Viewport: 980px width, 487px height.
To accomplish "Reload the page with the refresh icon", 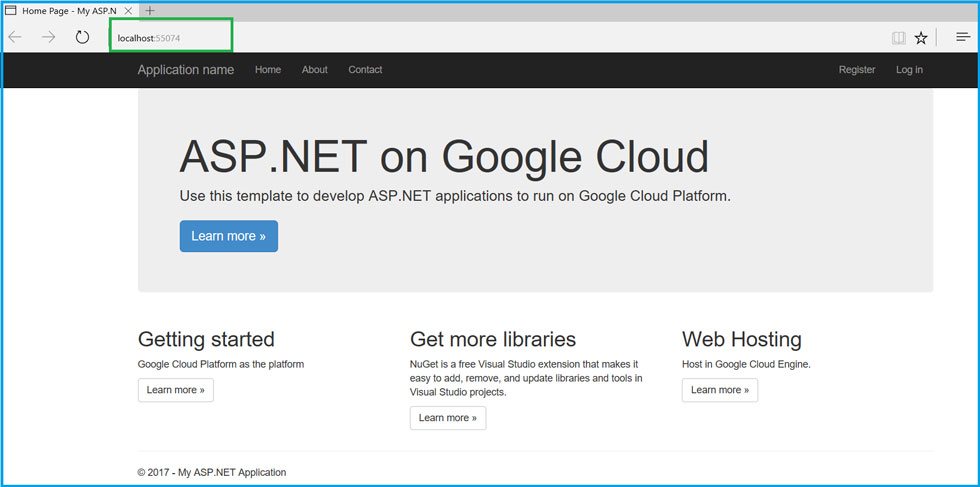I will pyautogui.click(x=82, y=38).
